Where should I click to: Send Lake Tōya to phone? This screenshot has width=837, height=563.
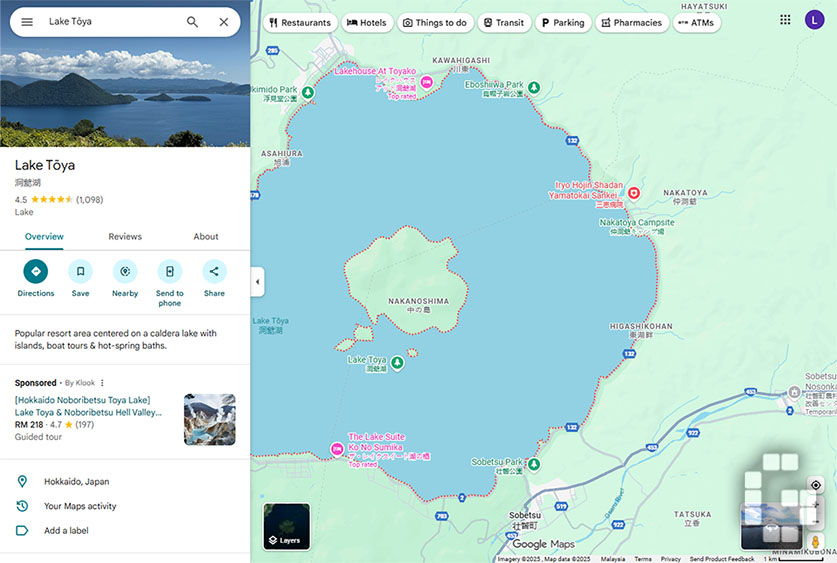pyautogui.click(x=170, y=272)
